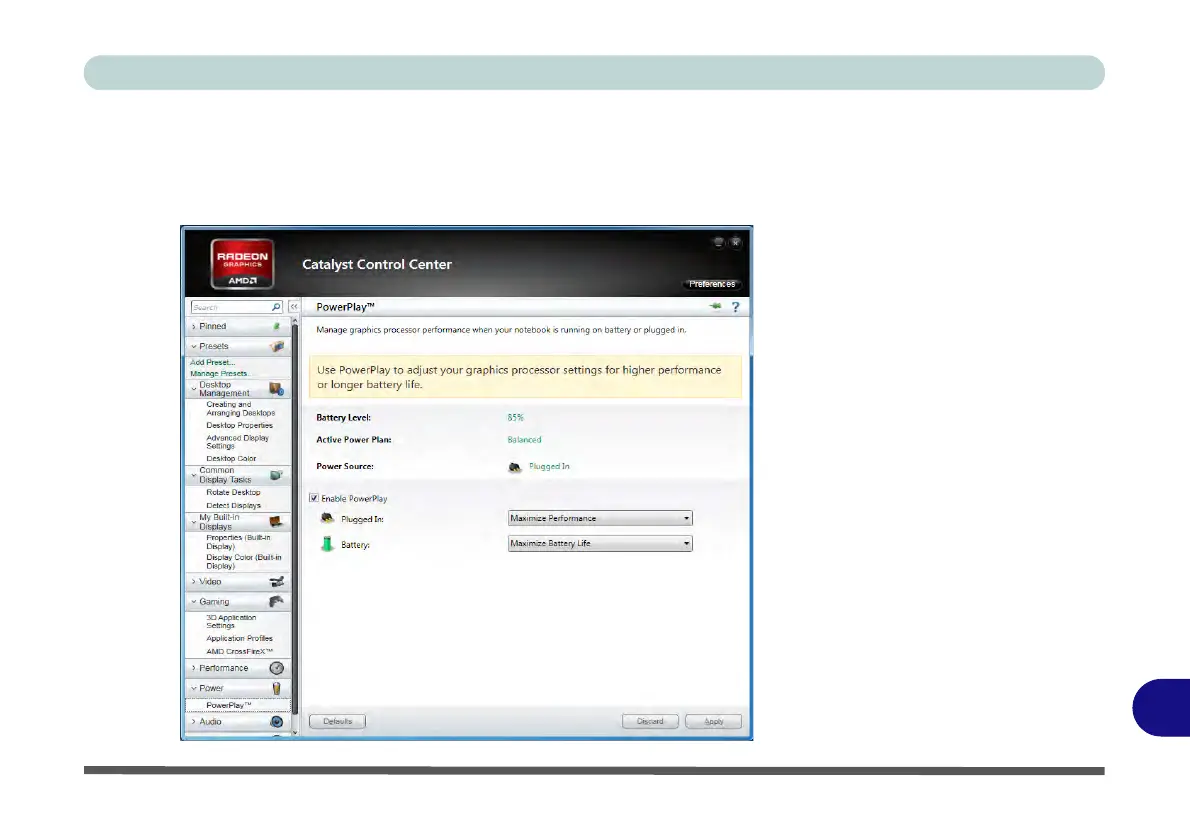Click the Apply button
Viewport: 1190px width, 838px height.
(x=713, y=721)
